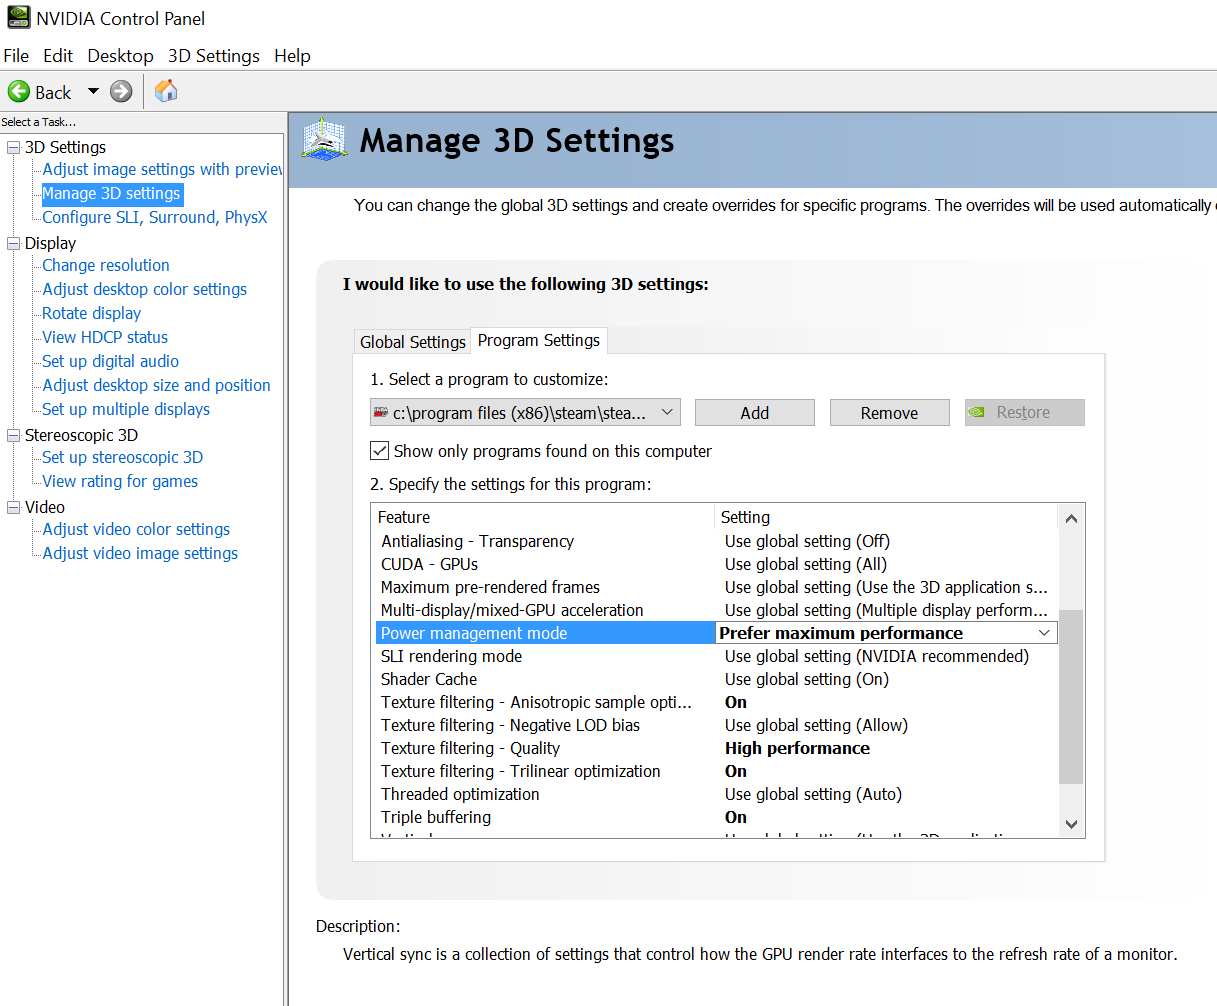Viewport: 1217px width, 1006px height.
Task: Open the Help menu
Action: [x=293, y=56]
